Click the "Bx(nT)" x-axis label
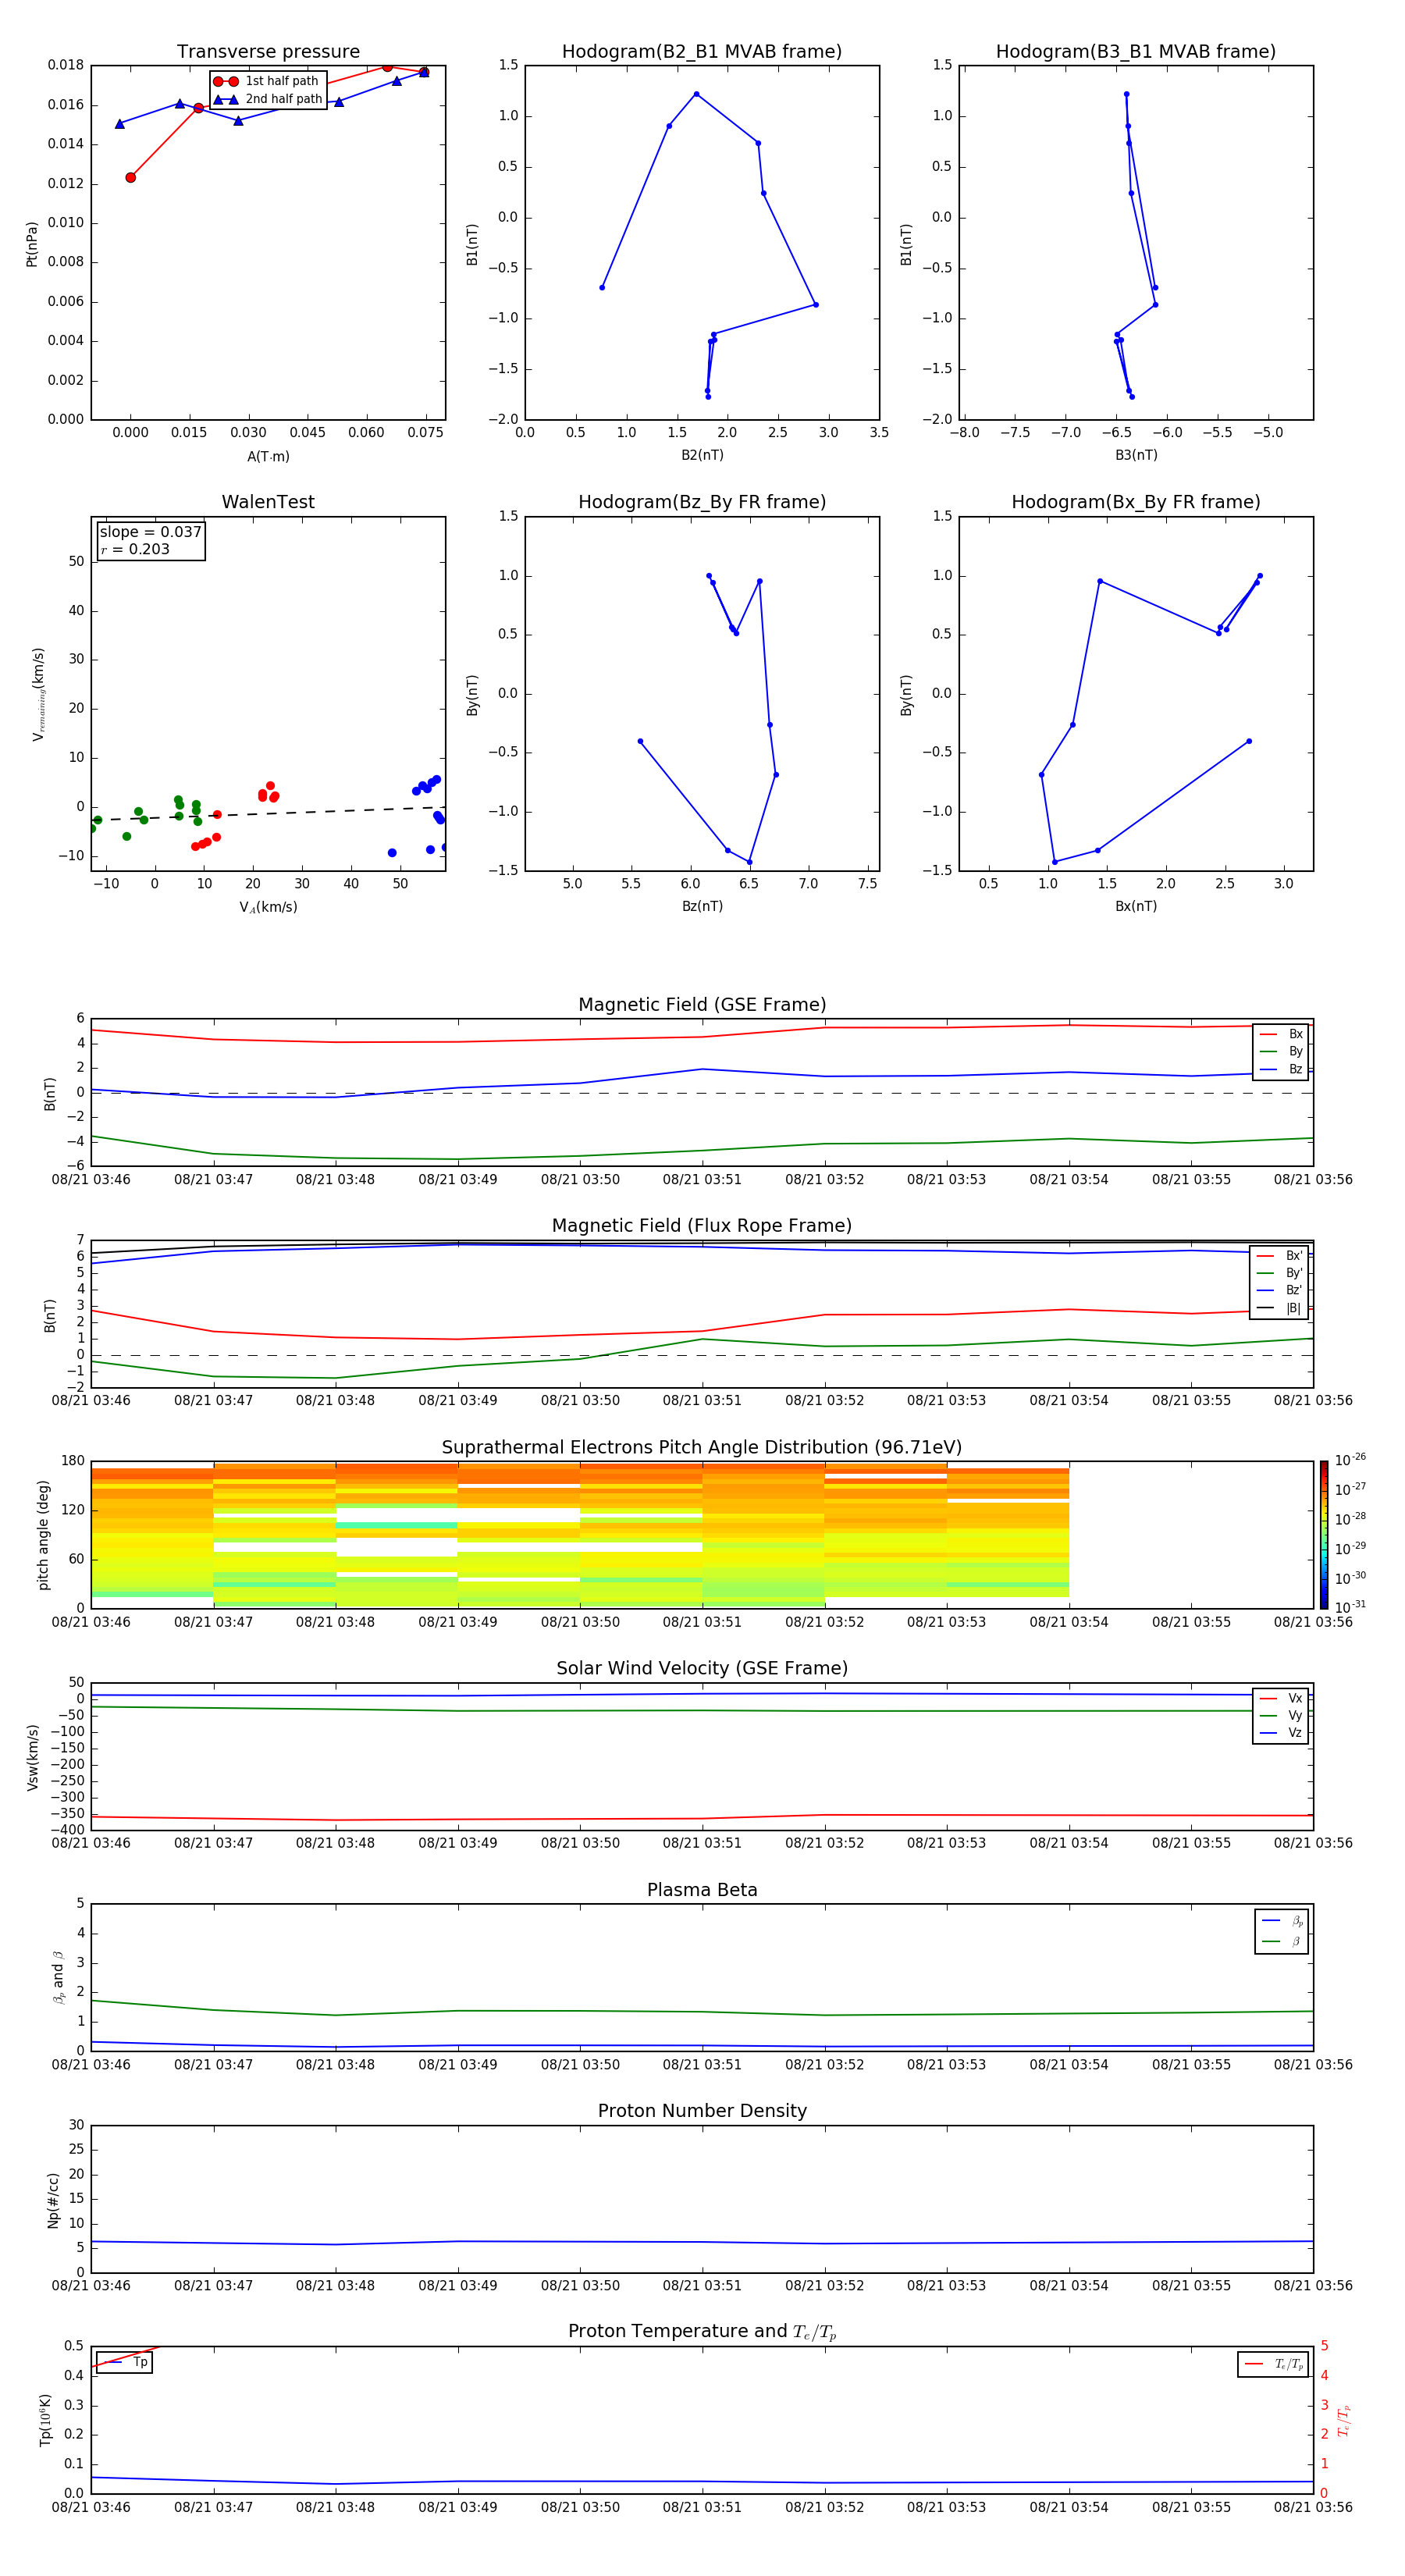Screen dimensions: 1405x2576 (x=1136, y=906)
